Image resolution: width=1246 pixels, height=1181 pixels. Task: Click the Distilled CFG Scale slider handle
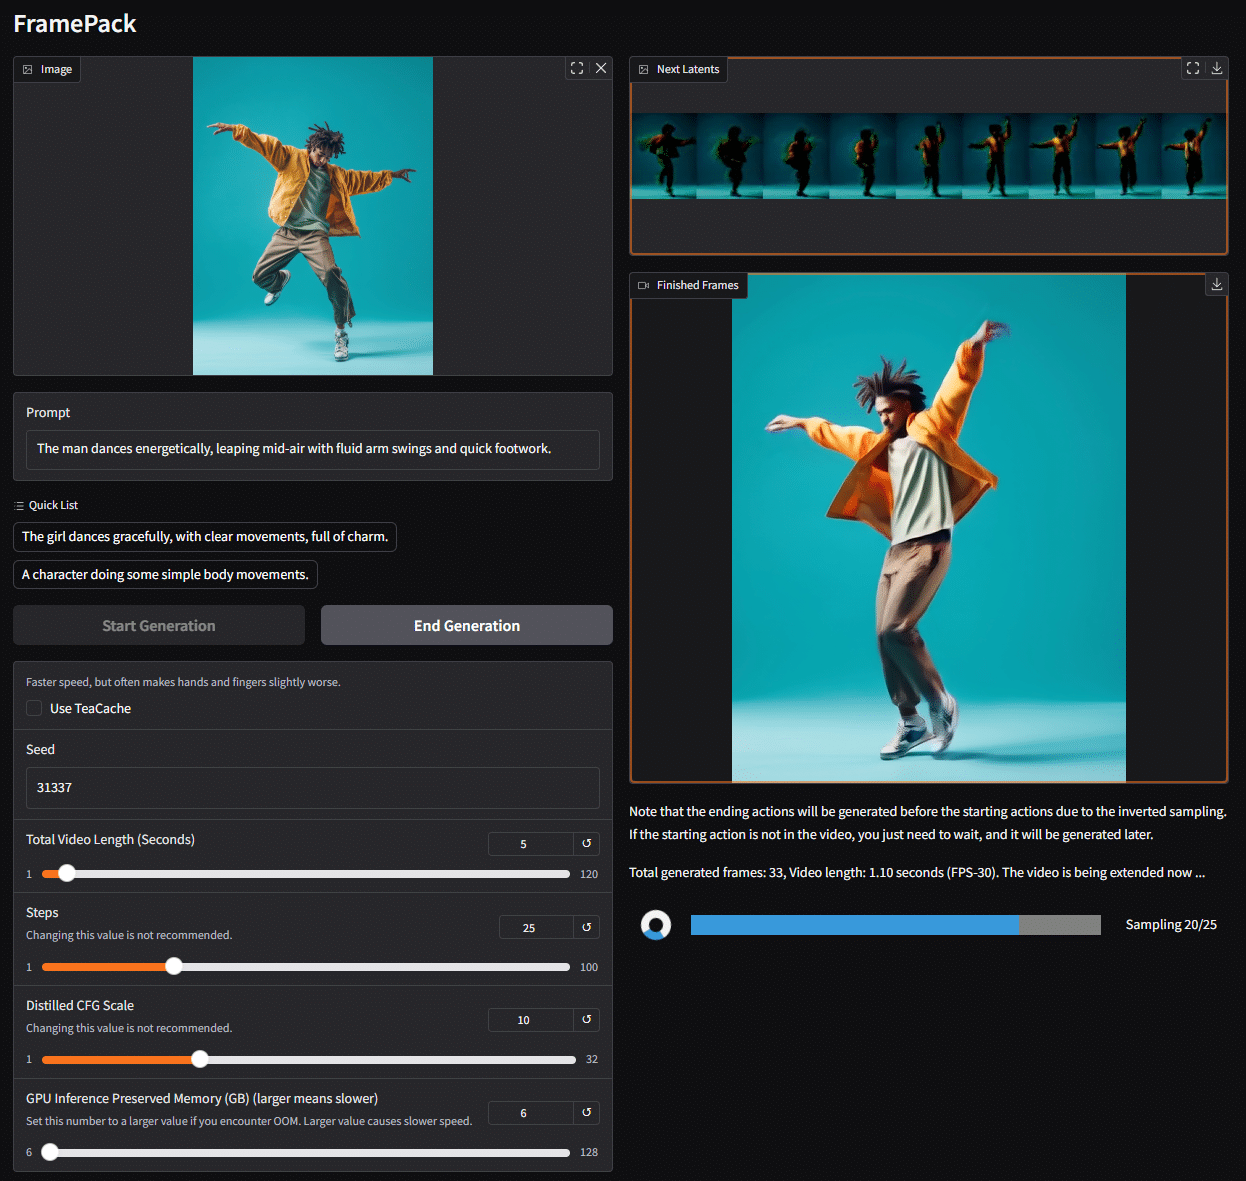click(199, 1058)
